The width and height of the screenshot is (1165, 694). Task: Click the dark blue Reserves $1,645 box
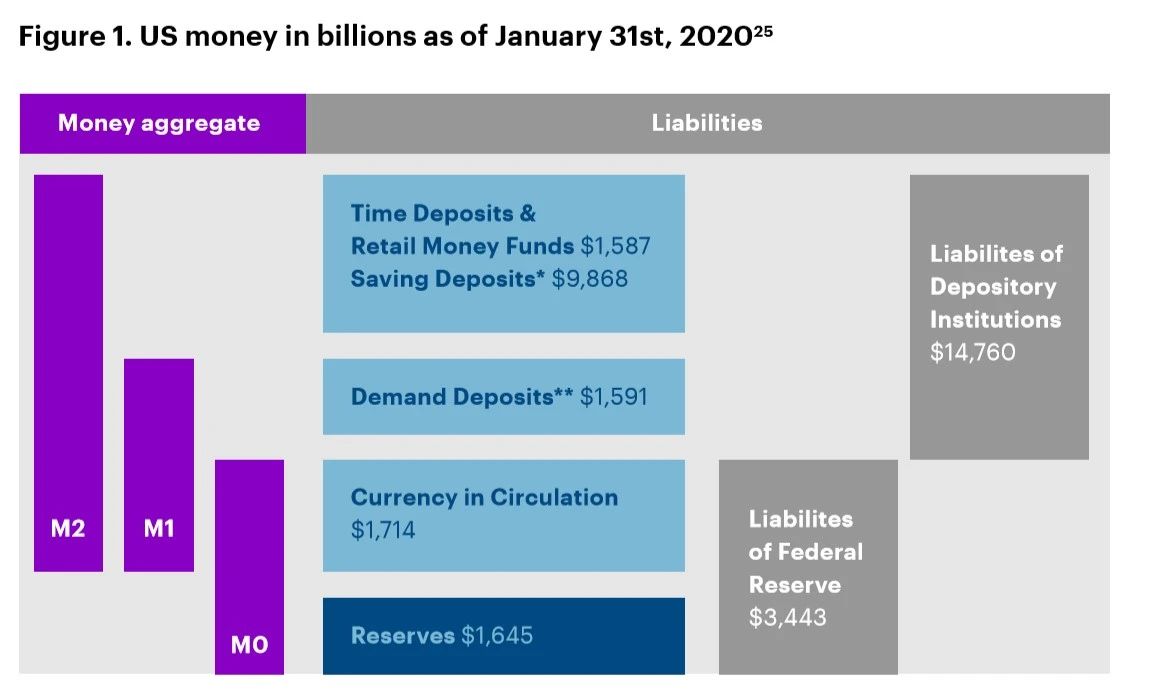pyautogui.click(x=504, y=636)
